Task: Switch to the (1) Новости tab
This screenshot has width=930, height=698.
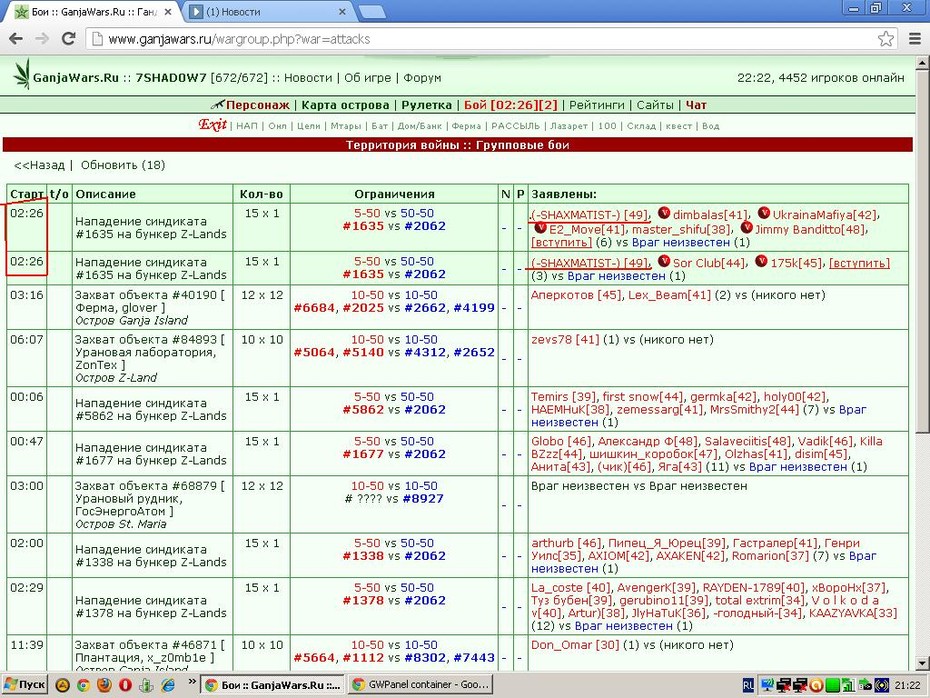Action: click(x=268, y=12)
